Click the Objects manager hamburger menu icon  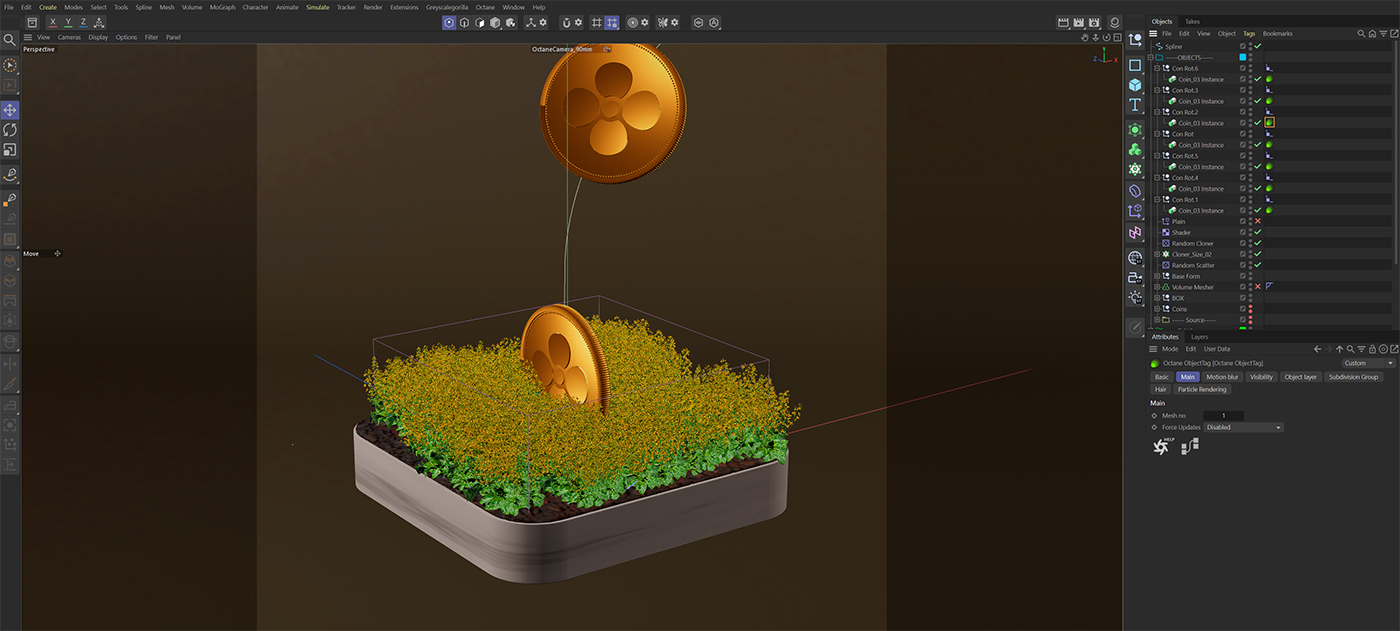click(x=1153, y=33)
